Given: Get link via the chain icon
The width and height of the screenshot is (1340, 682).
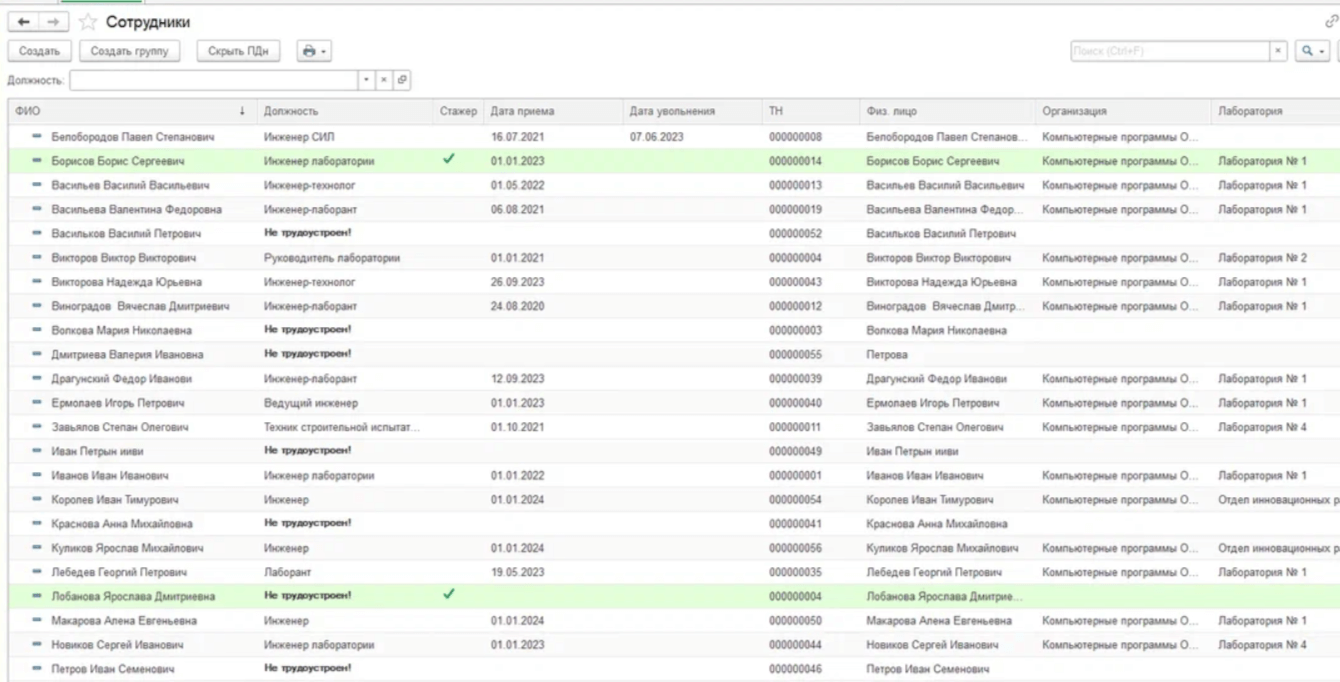Looking at the screenshot, I should pos(1331,22).
